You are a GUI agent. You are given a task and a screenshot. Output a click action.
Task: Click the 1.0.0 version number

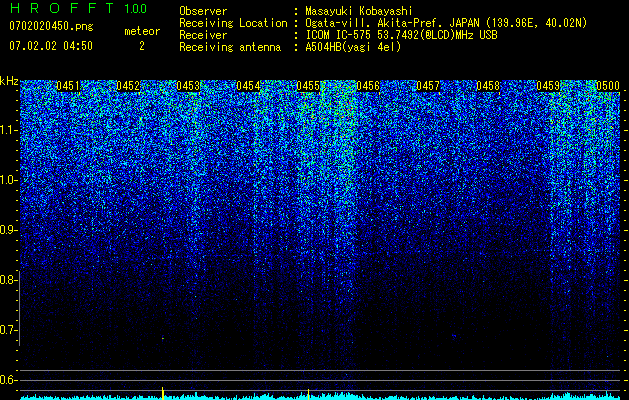135,9
